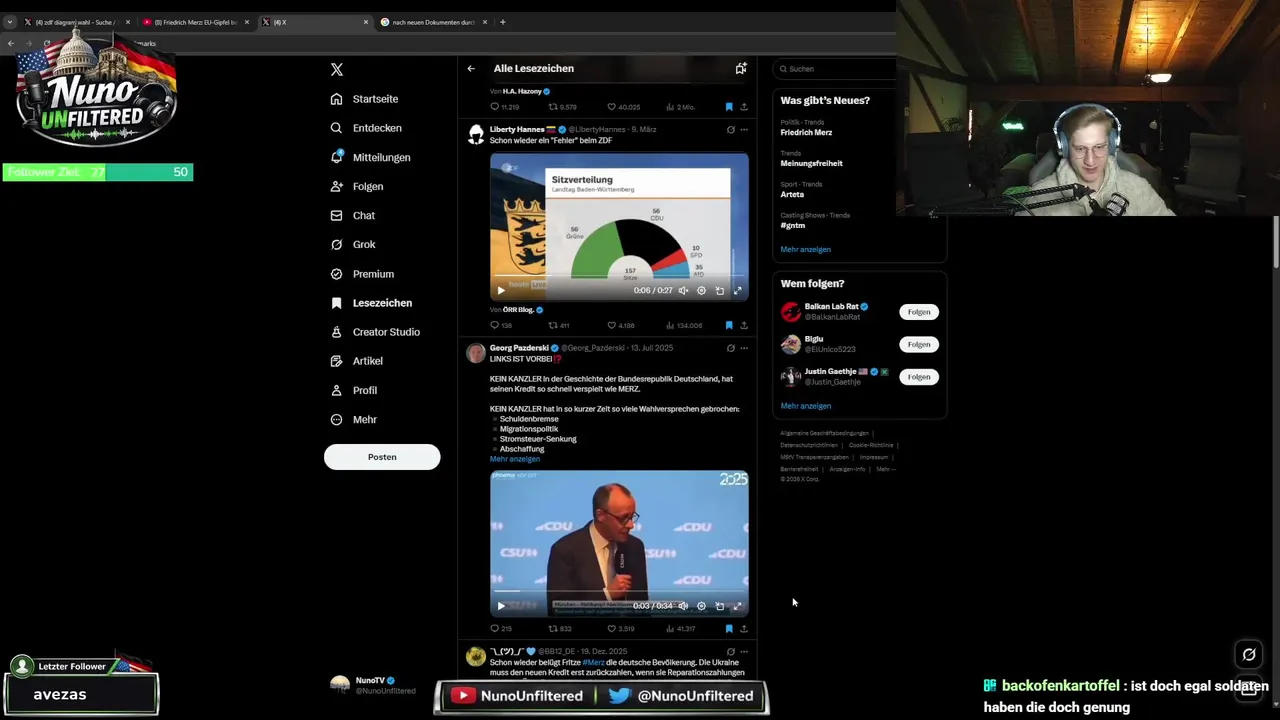1280x720 pixels.
Task: Open the #Merz hashtag link
Action: tap(594, 663)
